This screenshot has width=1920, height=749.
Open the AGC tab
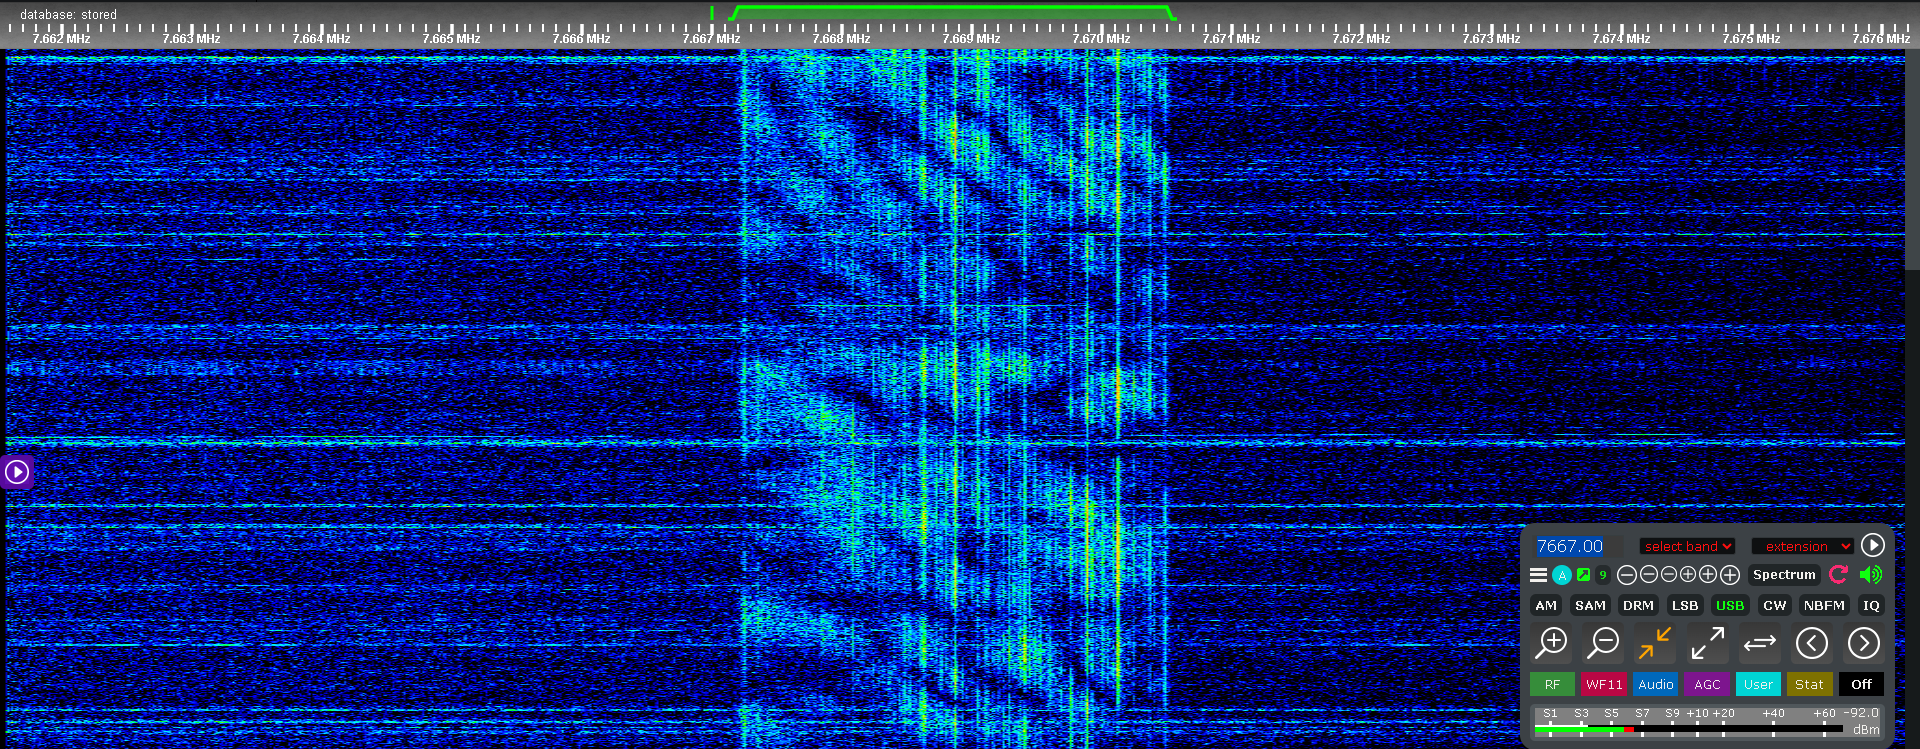tap(1707, 684)
